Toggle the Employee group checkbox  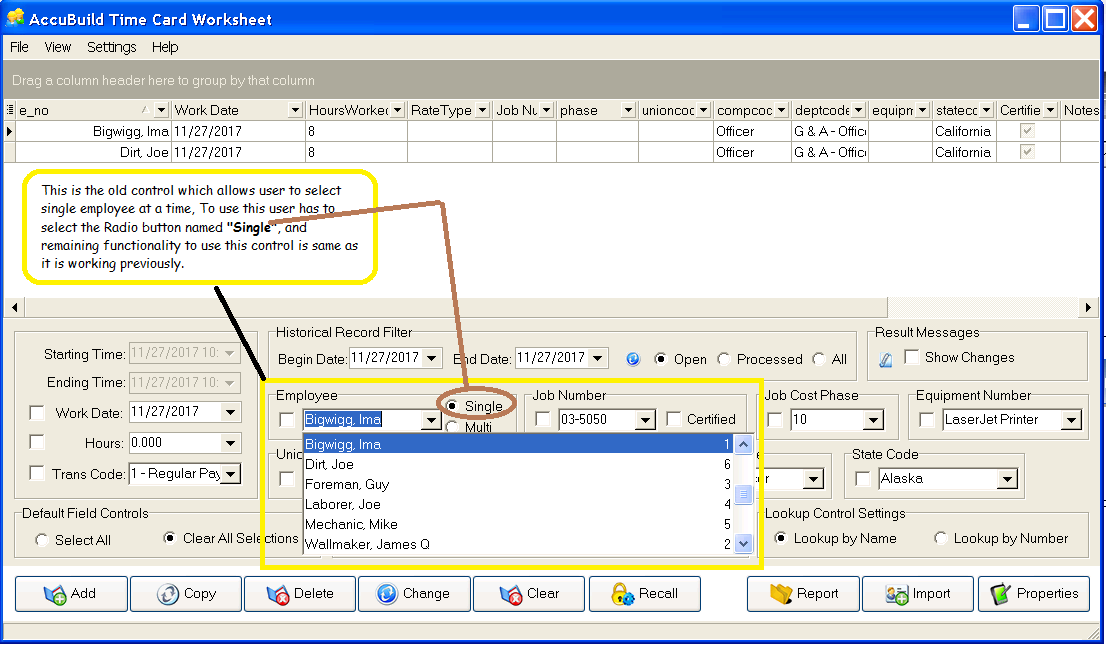point(286,420)
